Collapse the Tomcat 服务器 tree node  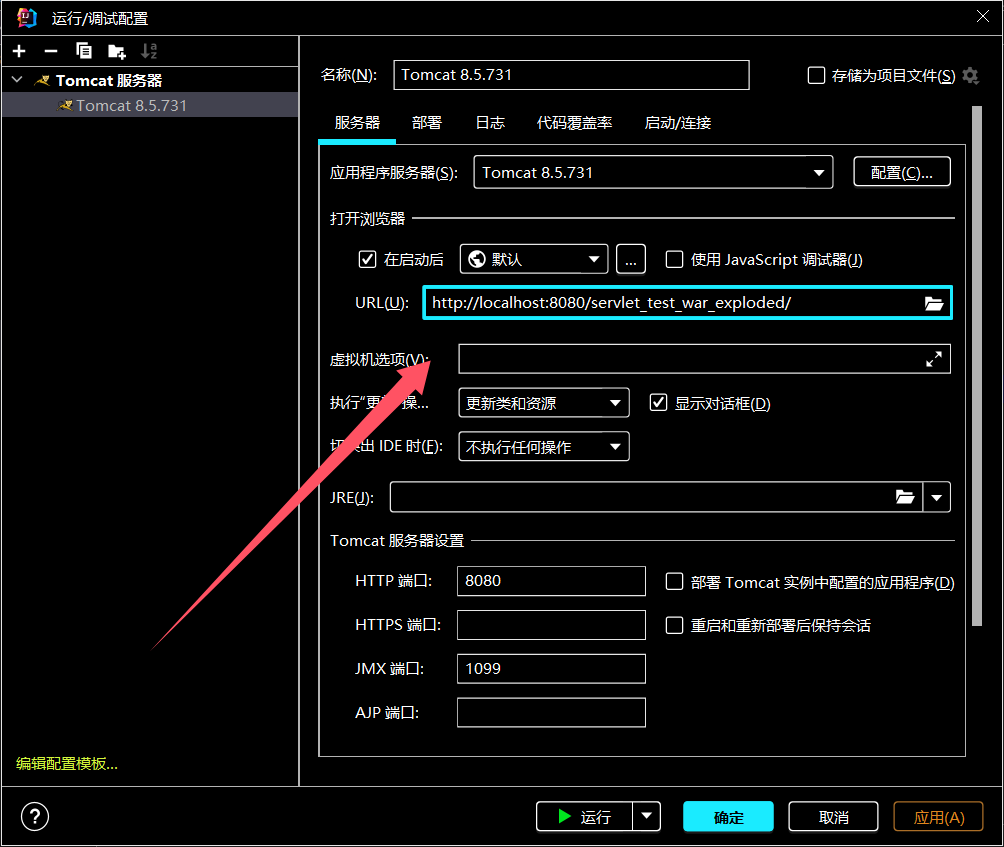[17, 80]
